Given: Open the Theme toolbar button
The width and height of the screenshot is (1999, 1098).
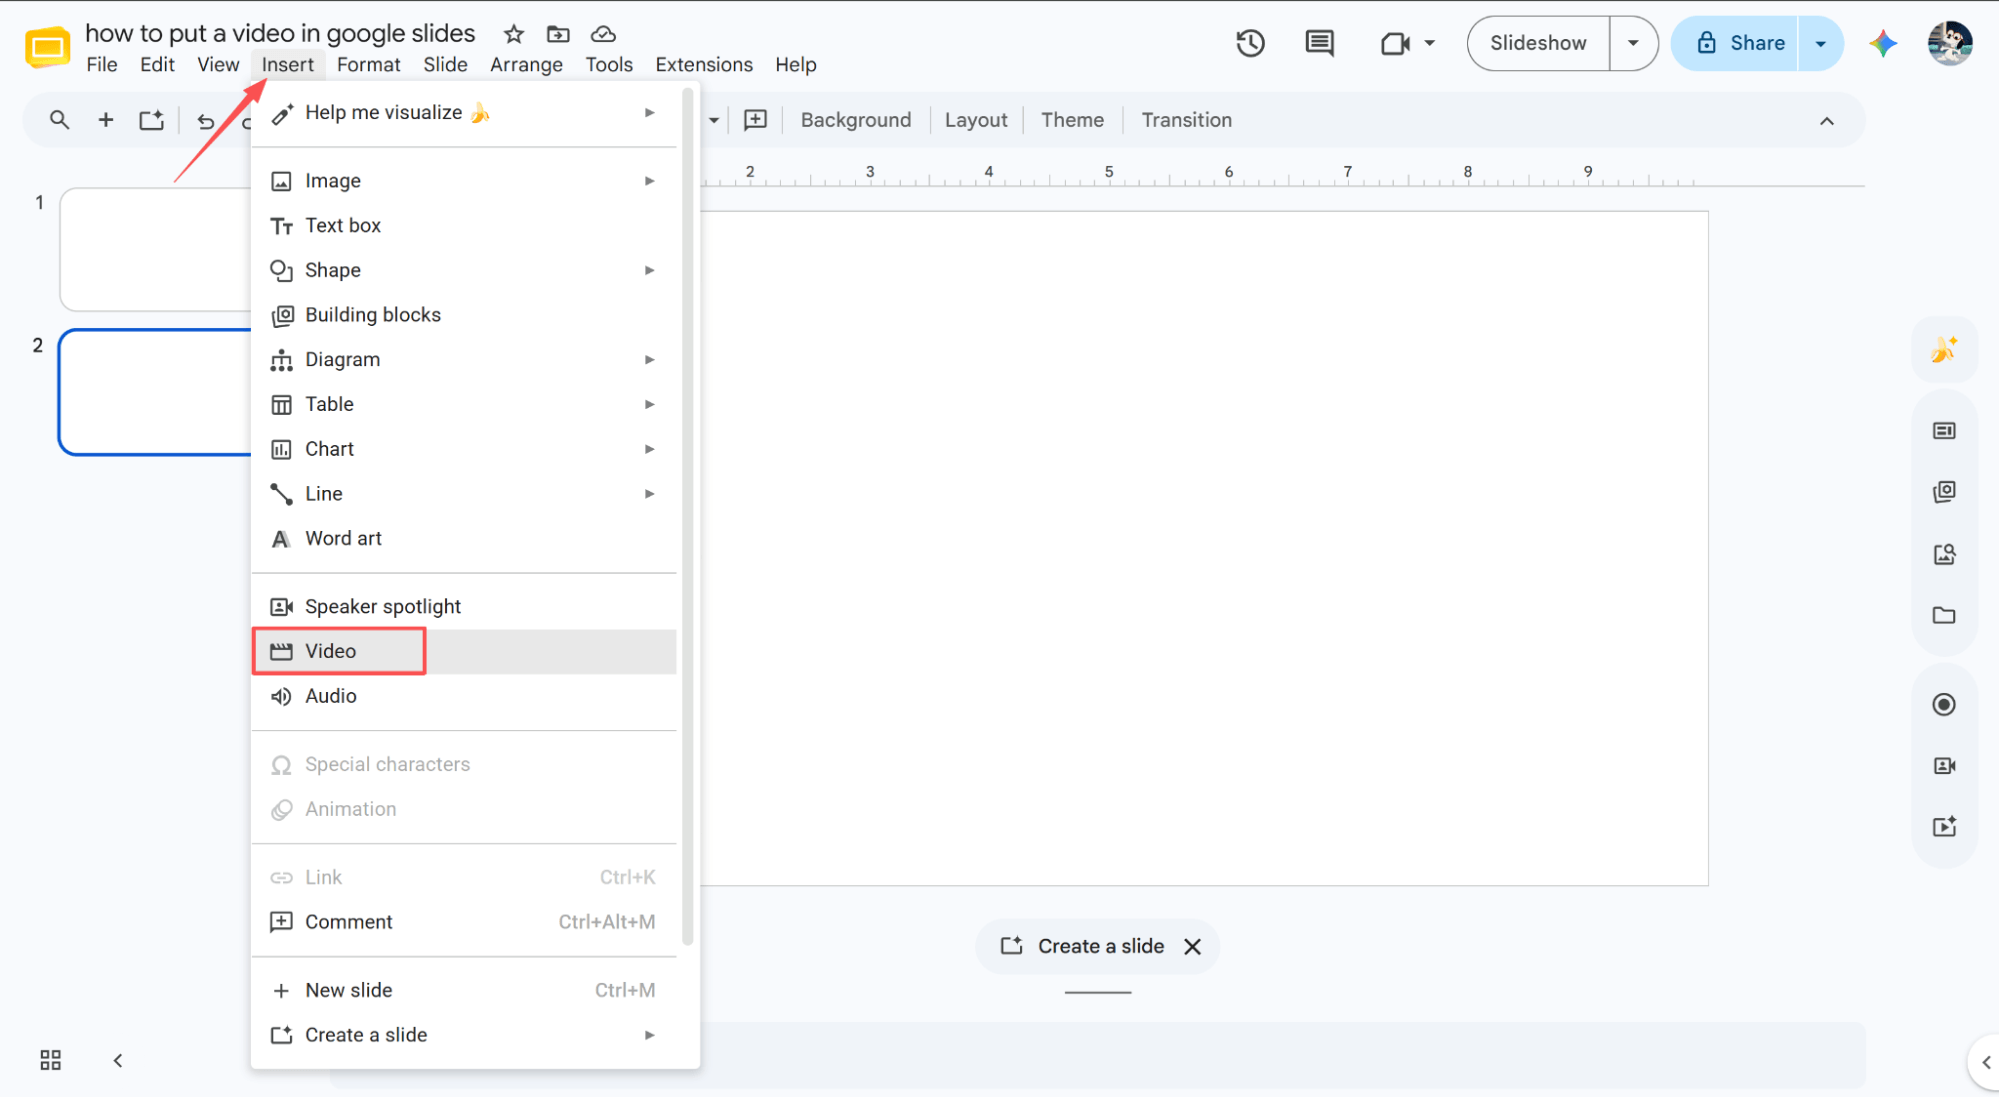Looking at the screenshot, I should coord(1072,120).
